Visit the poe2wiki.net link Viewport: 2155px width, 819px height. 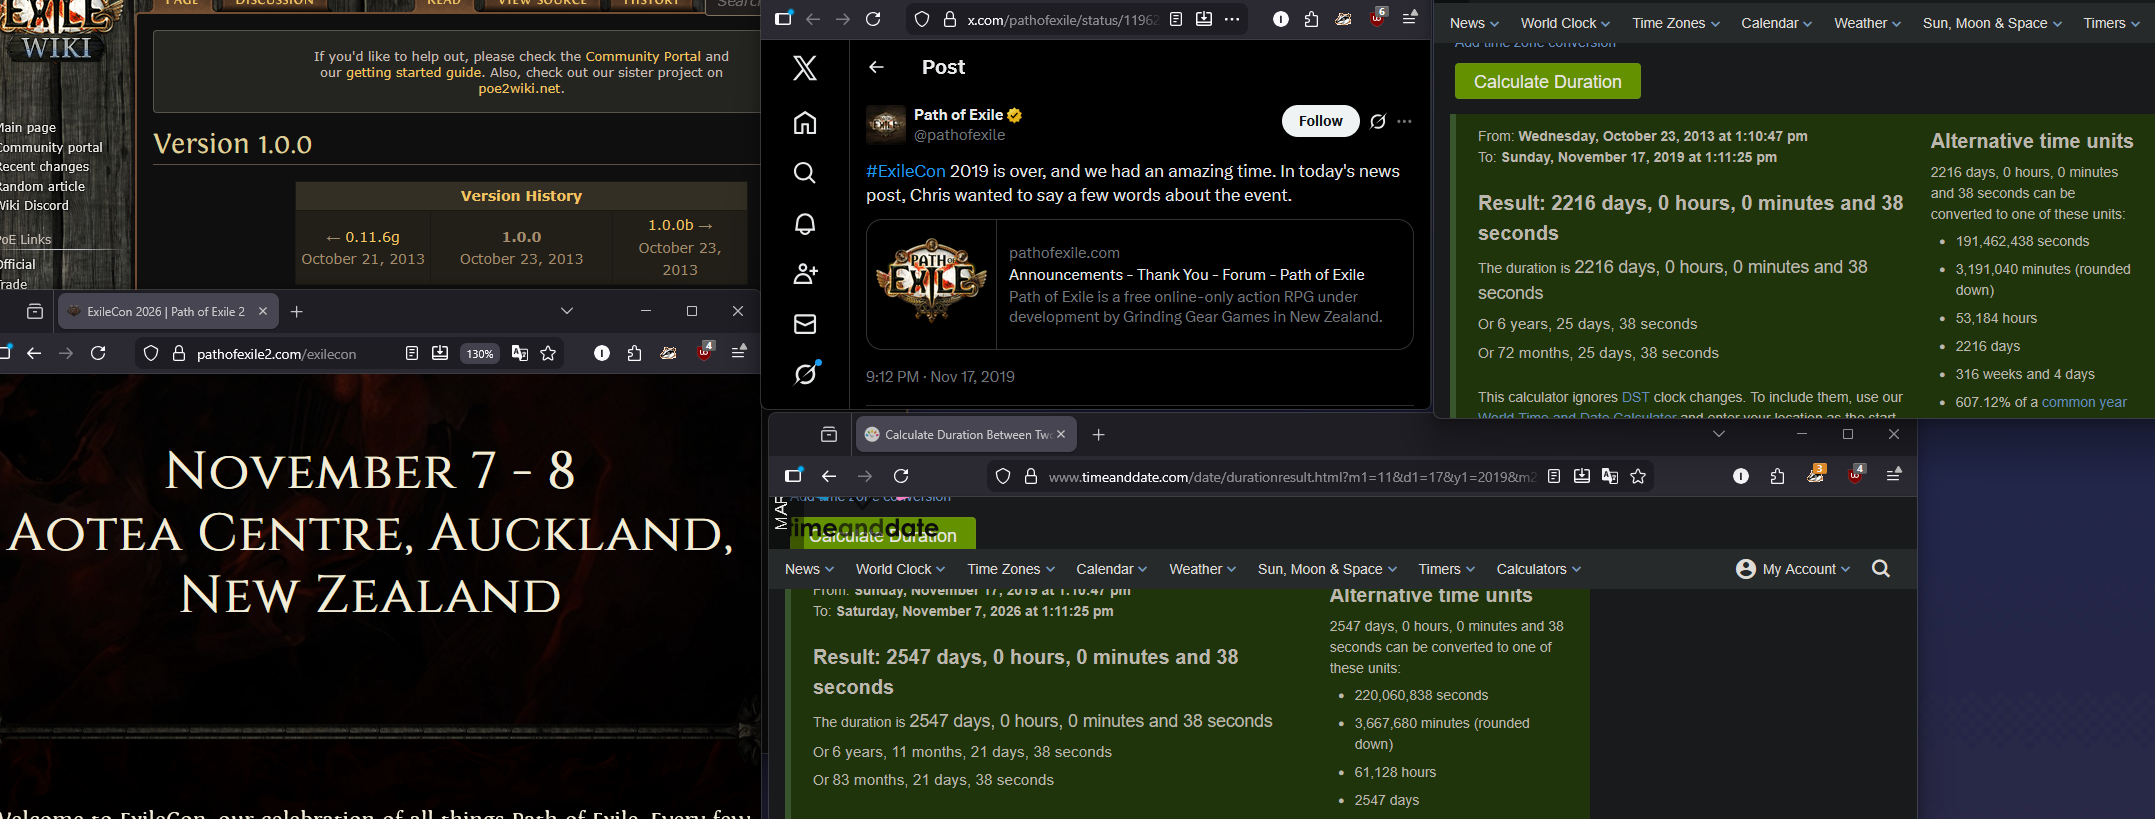point(519,88)
